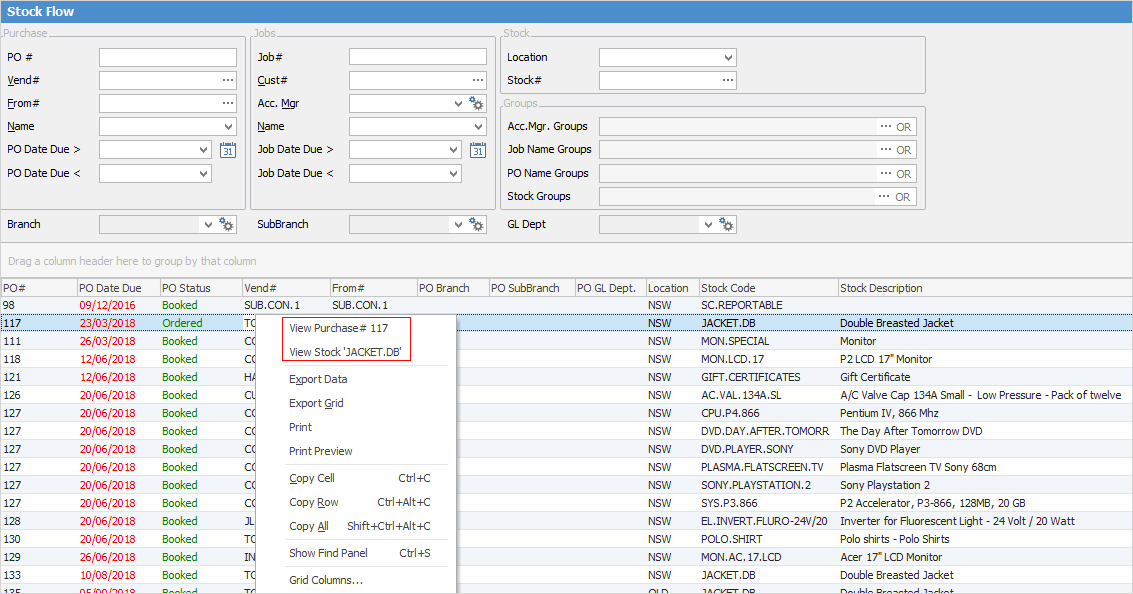
Task: Sort by PO Date Due column header
Action: tap(110, 288)
